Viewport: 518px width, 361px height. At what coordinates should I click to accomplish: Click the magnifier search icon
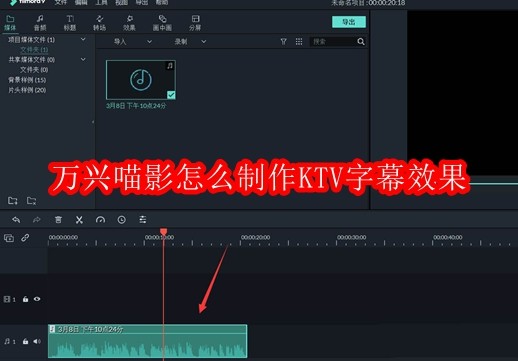click(361, 42)
